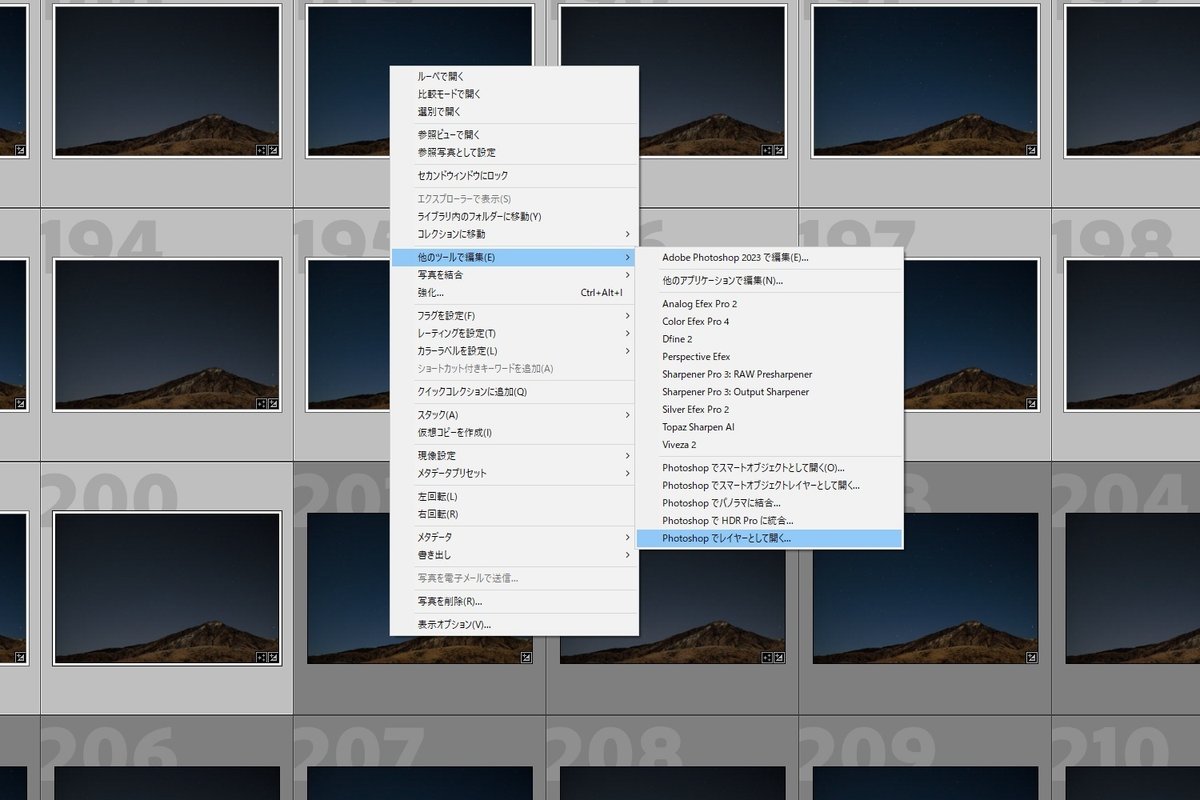Click the crop badge on the photo above cell 194
This screenshot has width=1200, height=800.
(261, 151)
